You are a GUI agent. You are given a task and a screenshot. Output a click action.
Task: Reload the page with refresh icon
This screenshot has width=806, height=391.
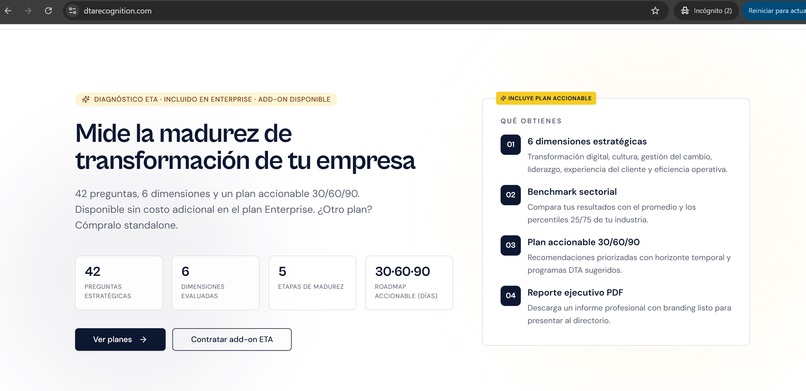point(48,10)
